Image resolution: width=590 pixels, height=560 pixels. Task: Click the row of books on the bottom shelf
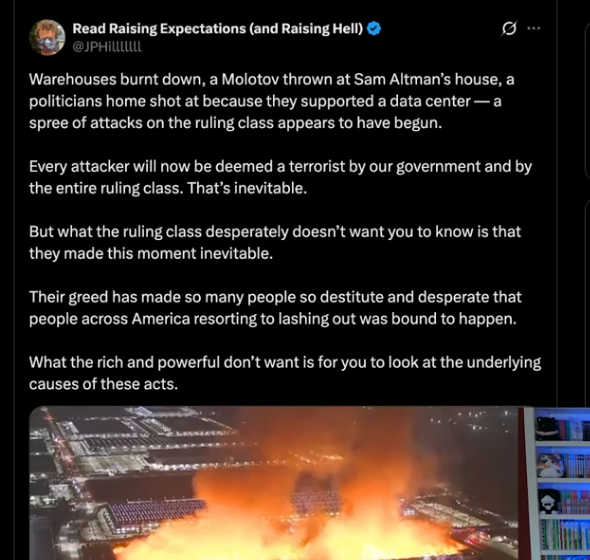566,535
